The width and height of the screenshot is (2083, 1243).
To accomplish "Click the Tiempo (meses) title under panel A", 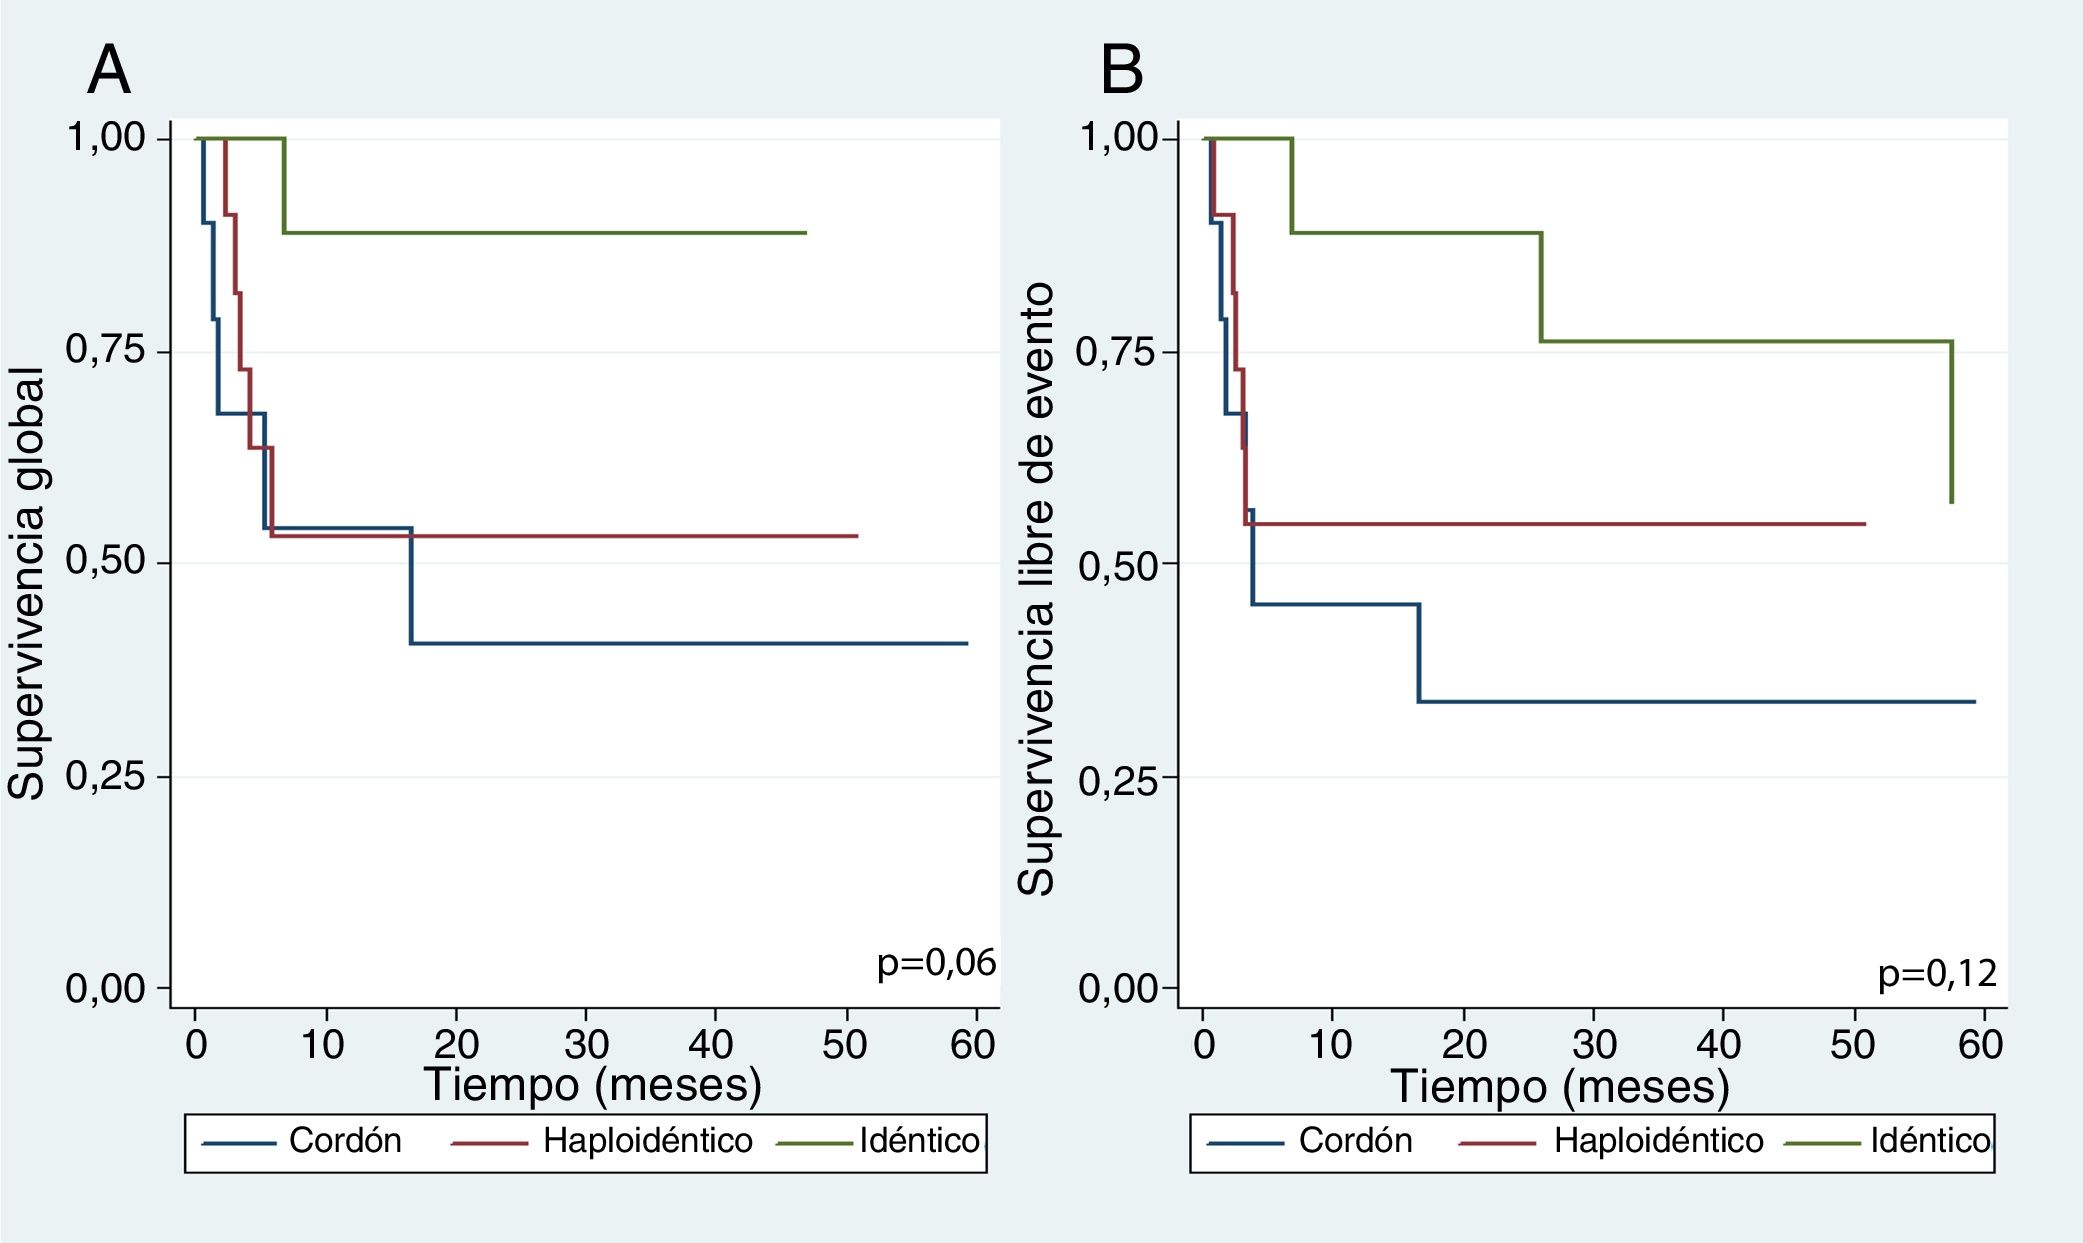I will tap(592, 1085).
